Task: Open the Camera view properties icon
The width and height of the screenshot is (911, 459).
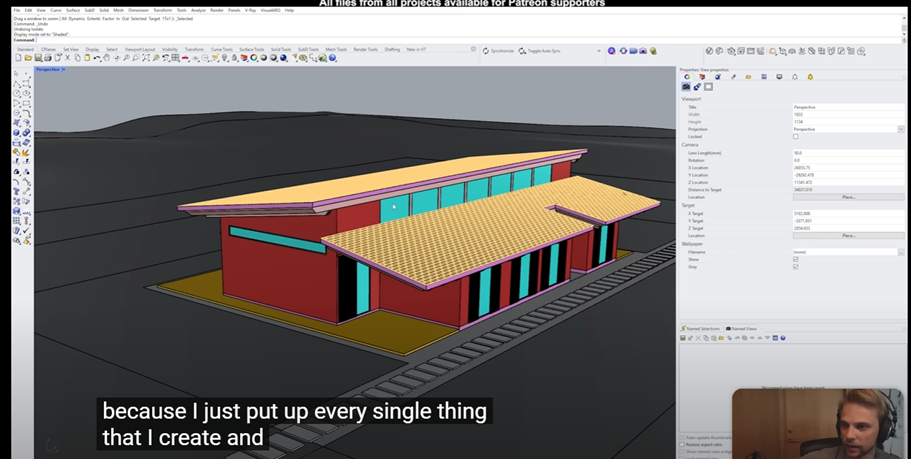Action: coord(686,87)
